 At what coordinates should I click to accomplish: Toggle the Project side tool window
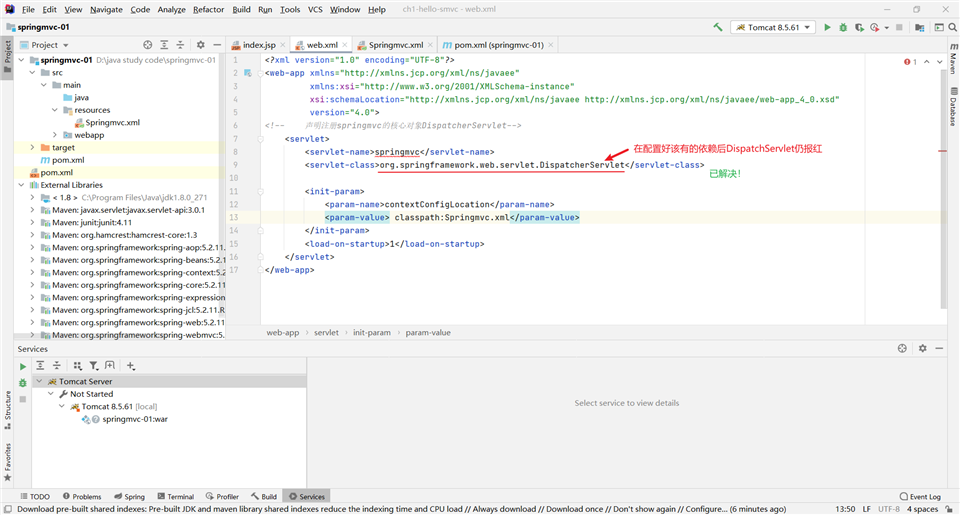(x=7, y=56)
